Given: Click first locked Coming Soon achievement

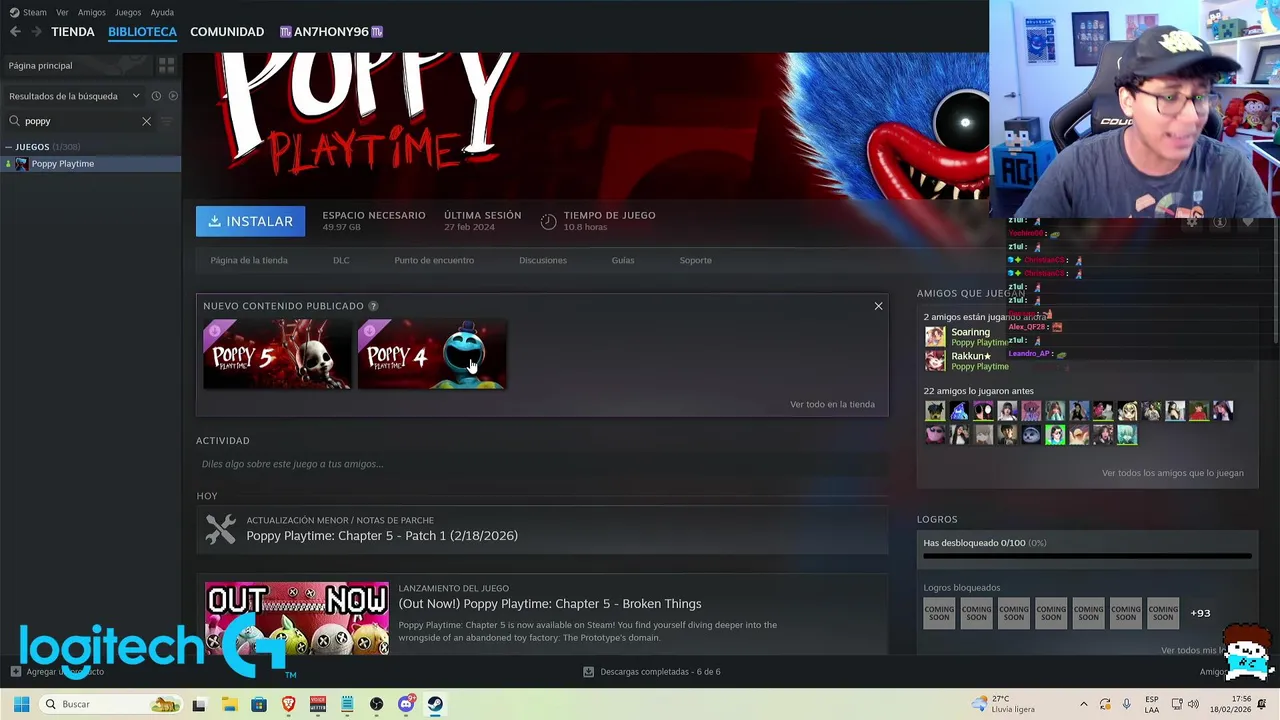Looking at the screenshot, I should (939, 612).
